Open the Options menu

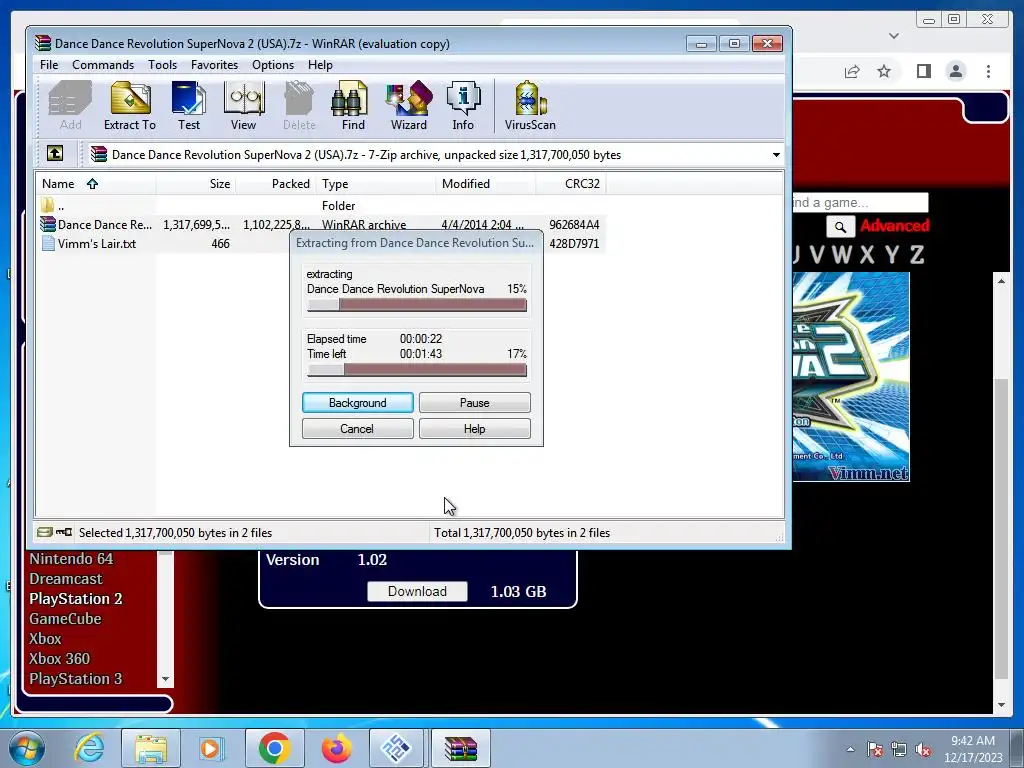coord(273,65)
